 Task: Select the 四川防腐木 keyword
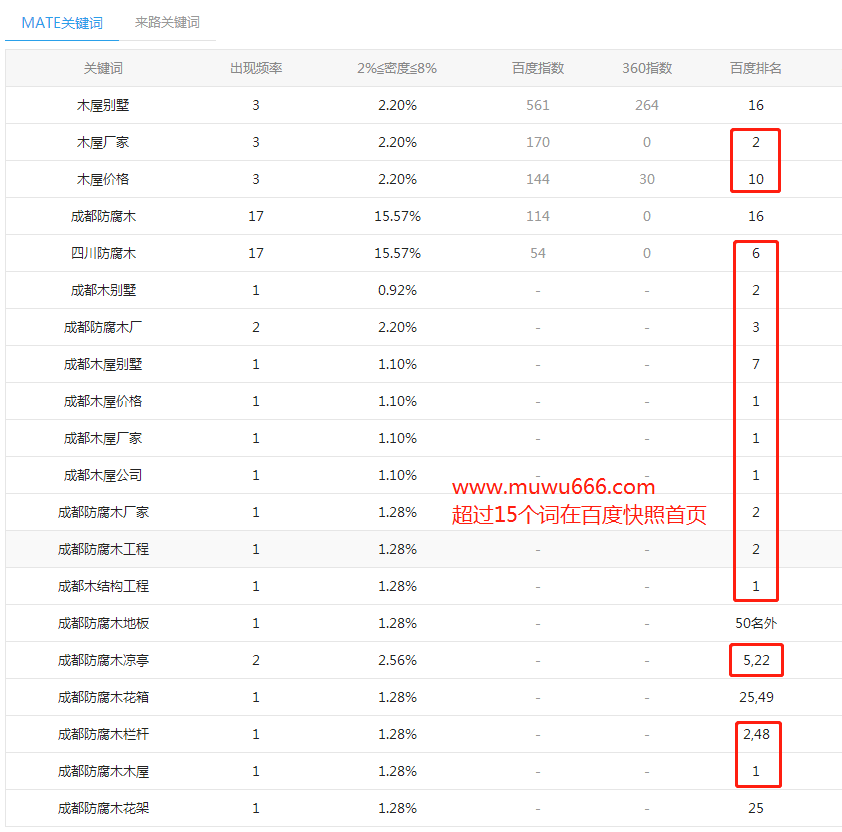point(103,253)
